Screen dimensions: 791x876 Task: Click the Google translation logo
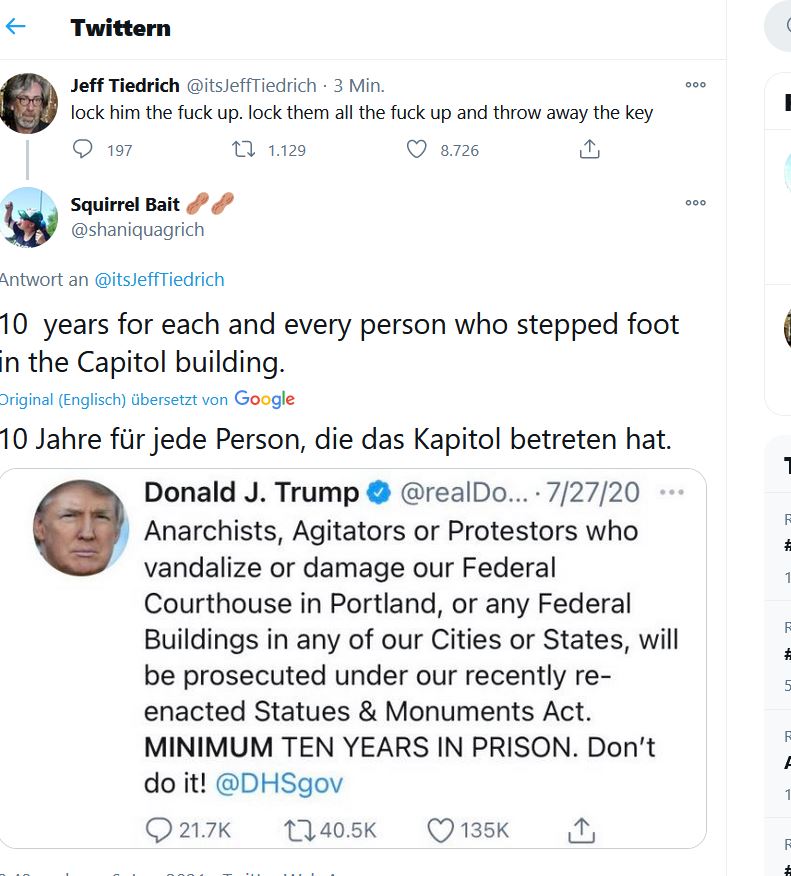tap(264, 399)
